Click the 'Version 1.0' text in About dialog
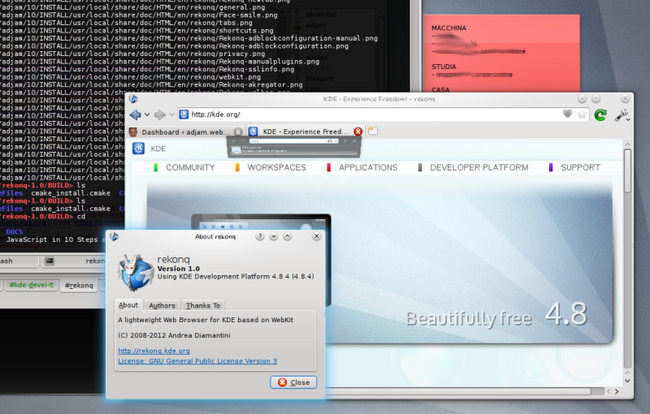650x414 pixels. [178, 269]
